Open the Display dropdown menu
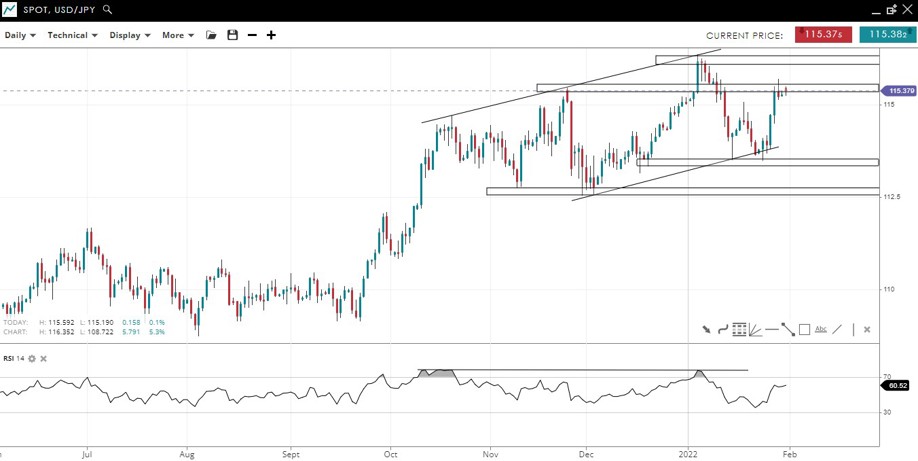The width and height of the screenshot is (918, 461). [x=130, y=35]
